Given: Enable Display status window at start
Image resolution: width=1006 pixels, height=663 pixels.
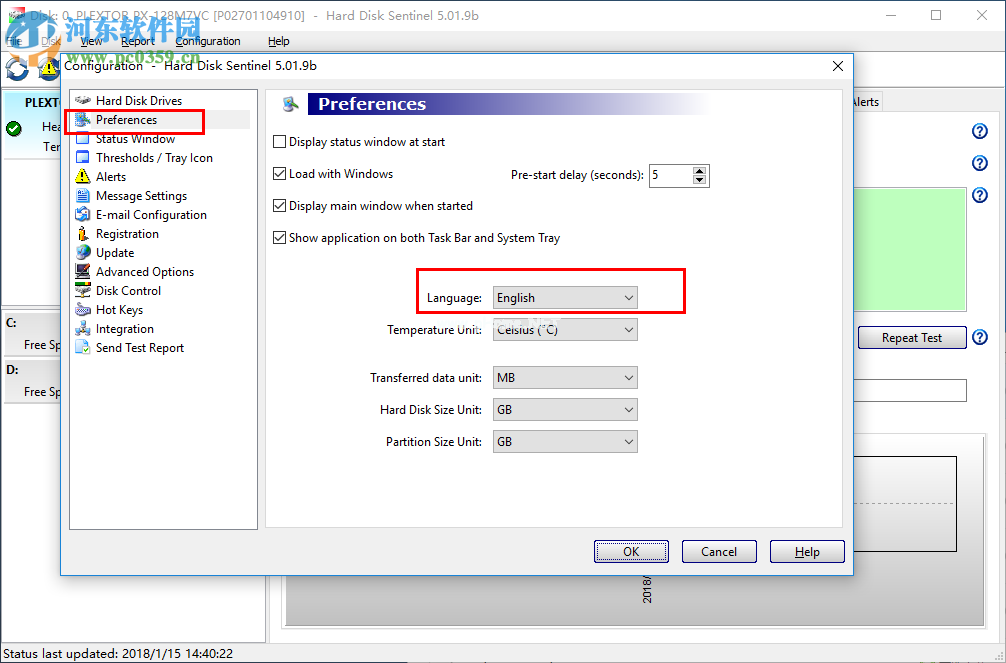Looking at the screenshot, I should click(x=280, y=141).
